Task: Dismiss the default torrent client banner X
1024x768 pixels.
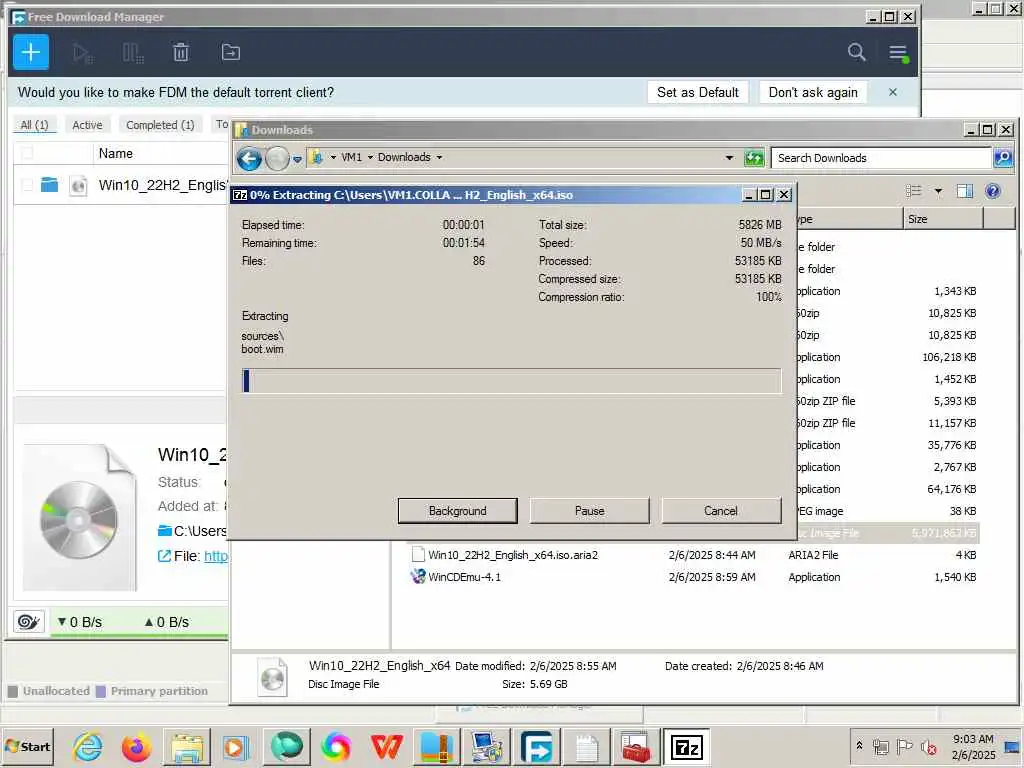Action: pyautogui.click(x=893, y=92)
